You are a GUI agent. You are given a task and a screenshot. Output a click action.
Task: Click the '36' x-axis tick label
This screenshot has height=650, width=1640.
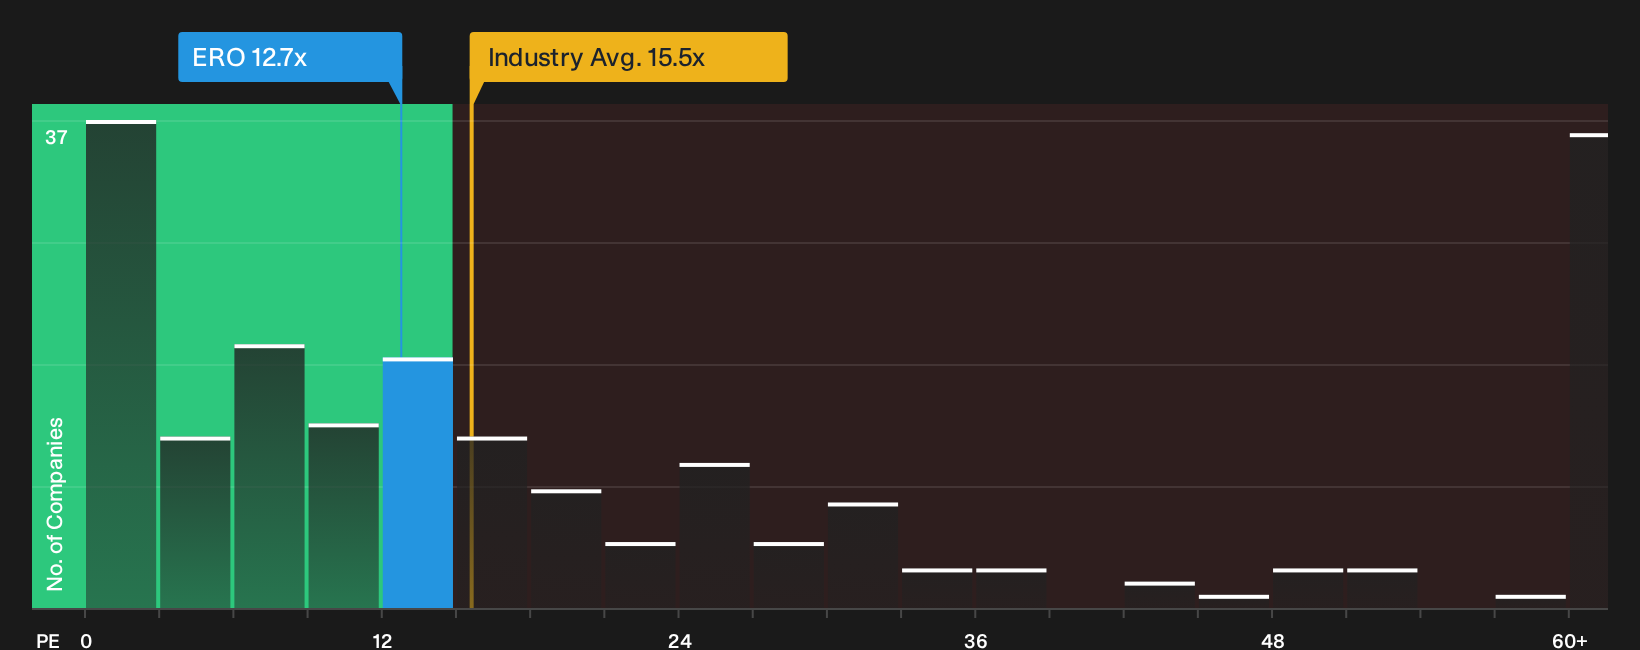point(975,640)
